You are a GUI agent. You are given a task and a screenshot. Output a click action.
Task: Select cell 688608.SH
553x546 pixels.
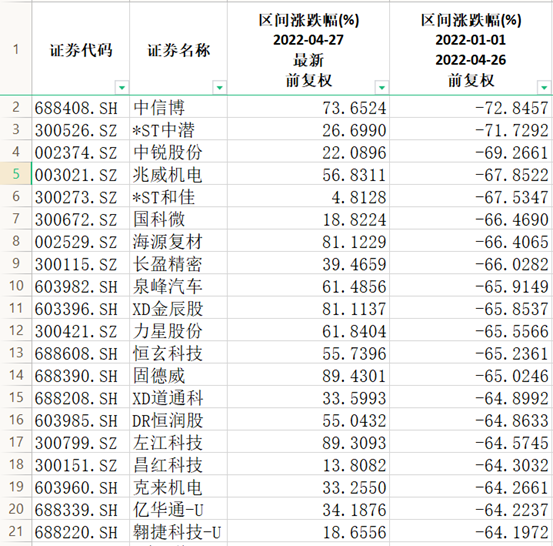(81, 353)
